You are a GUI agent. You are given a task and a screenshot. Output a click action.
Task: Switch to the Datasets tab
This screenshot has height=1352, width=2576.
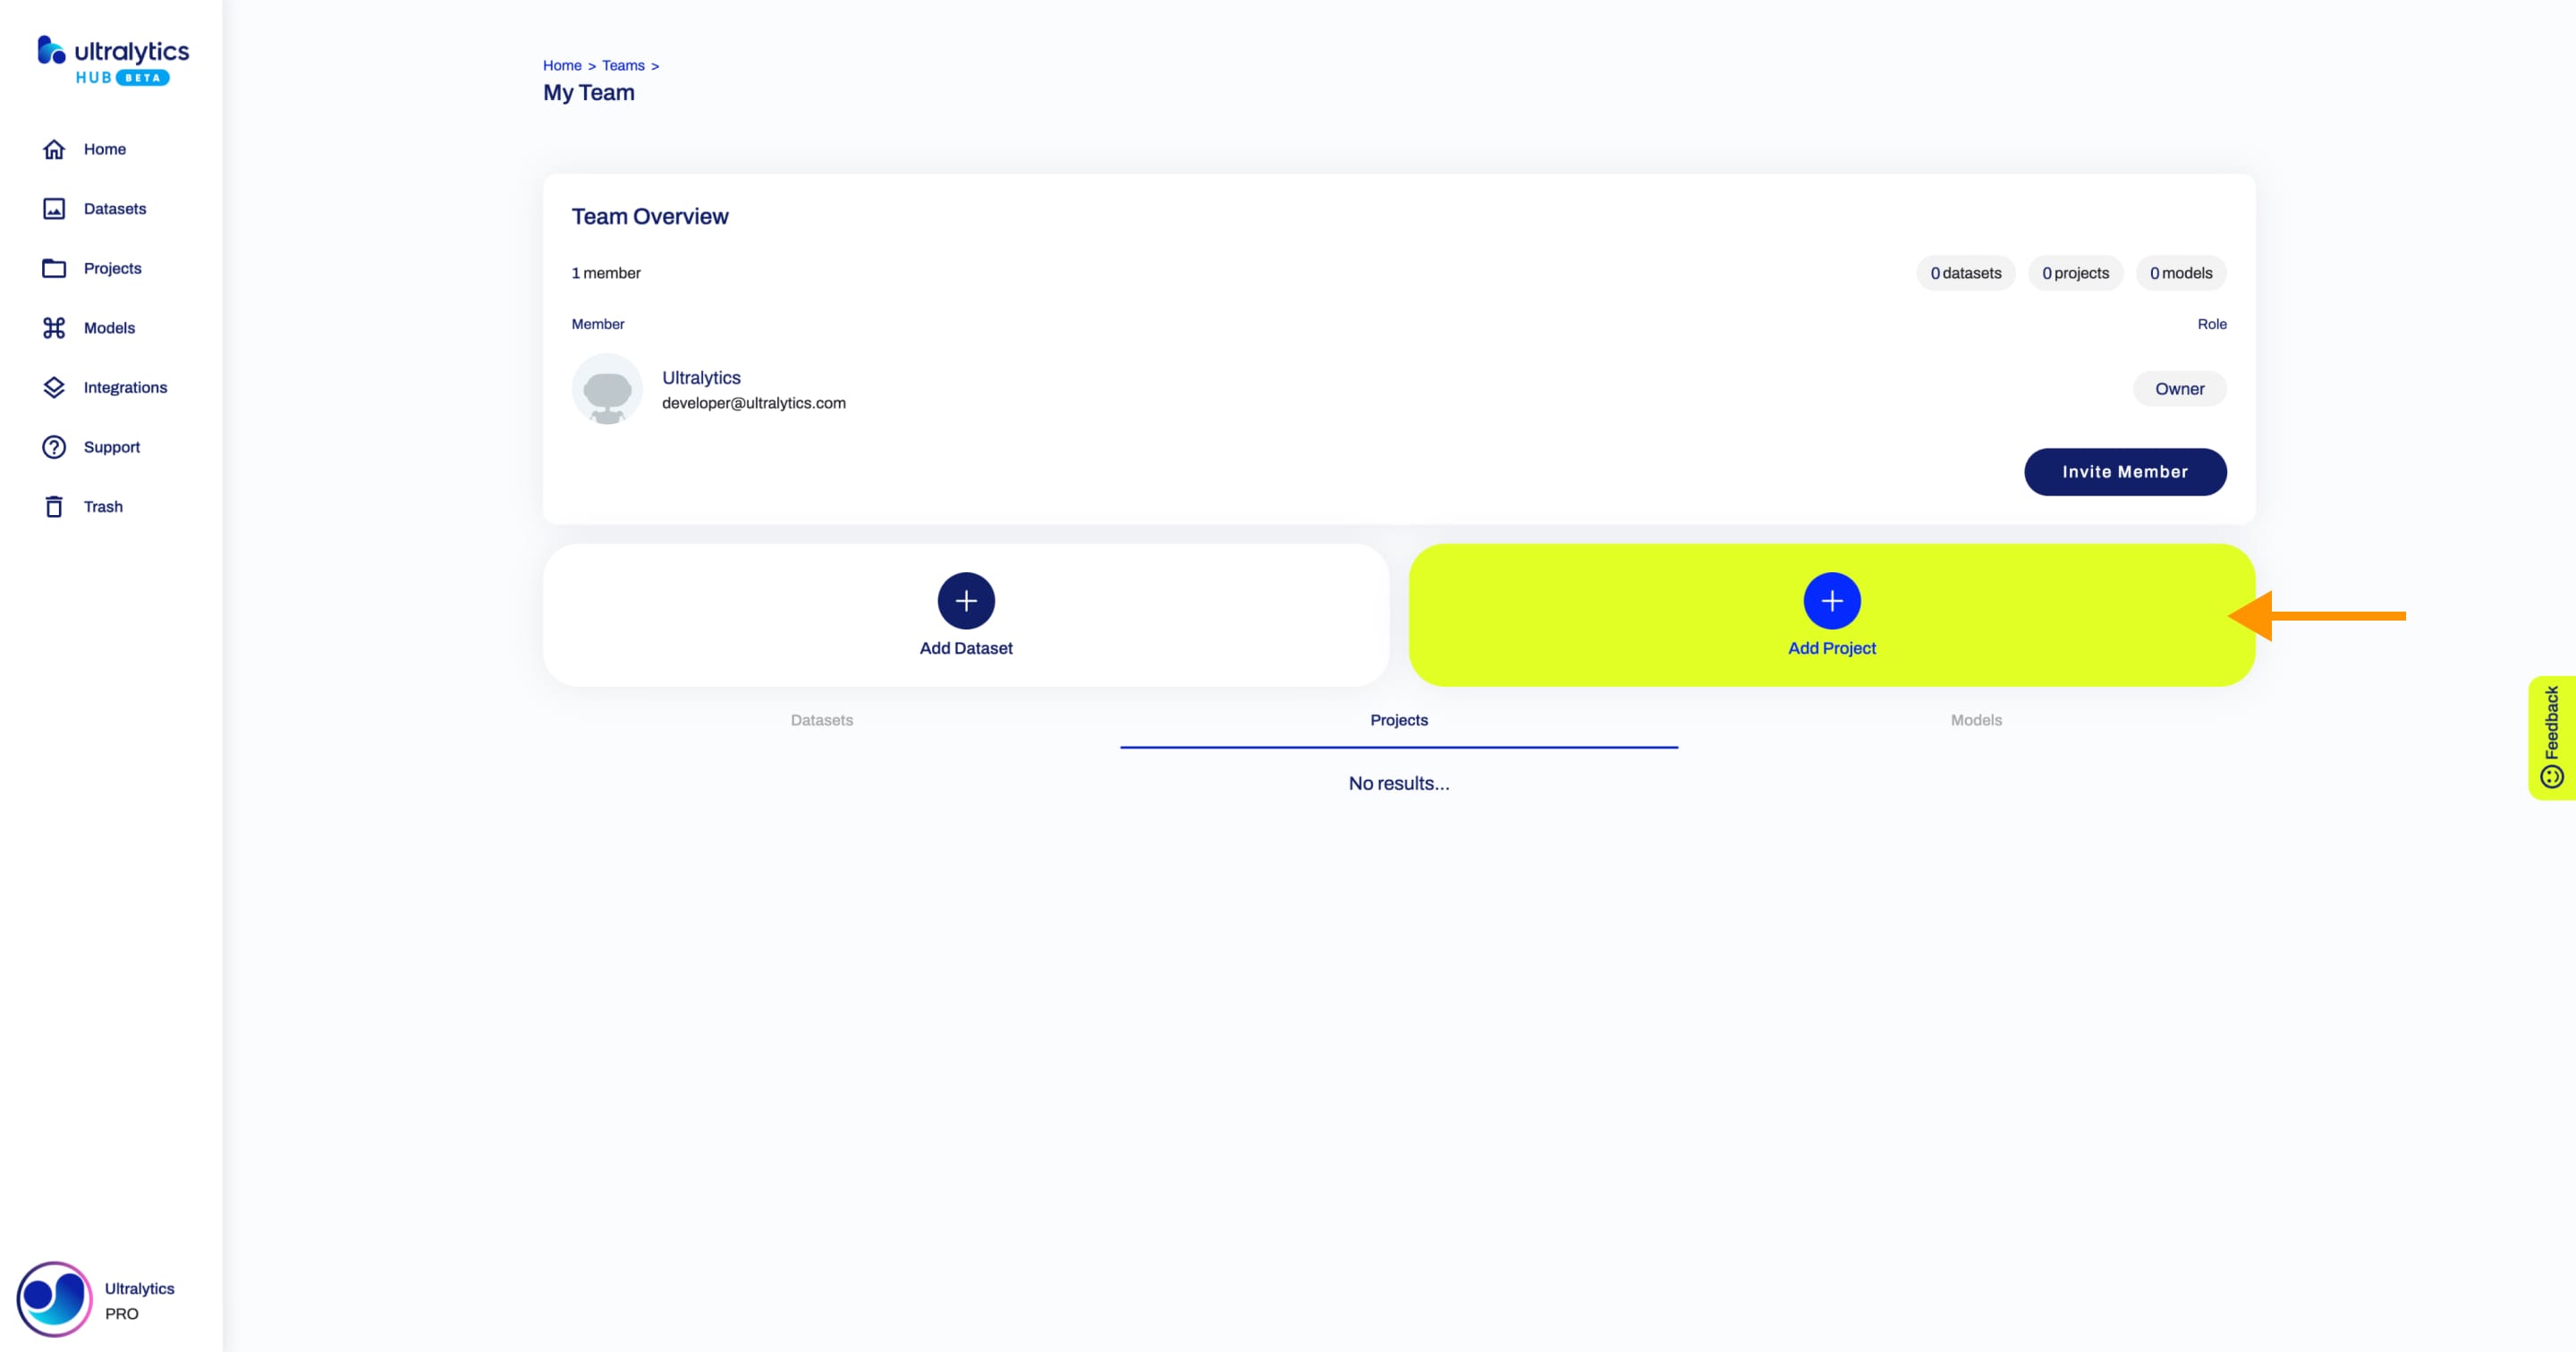point(821,719)
